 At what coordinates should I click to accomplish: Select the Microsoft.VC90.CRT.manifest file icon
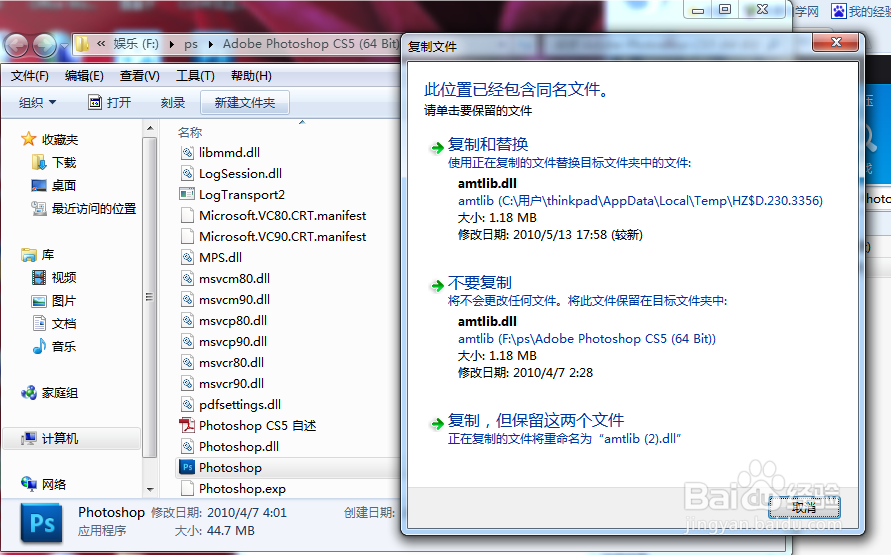pyautogui.click(x=187, y=236)
